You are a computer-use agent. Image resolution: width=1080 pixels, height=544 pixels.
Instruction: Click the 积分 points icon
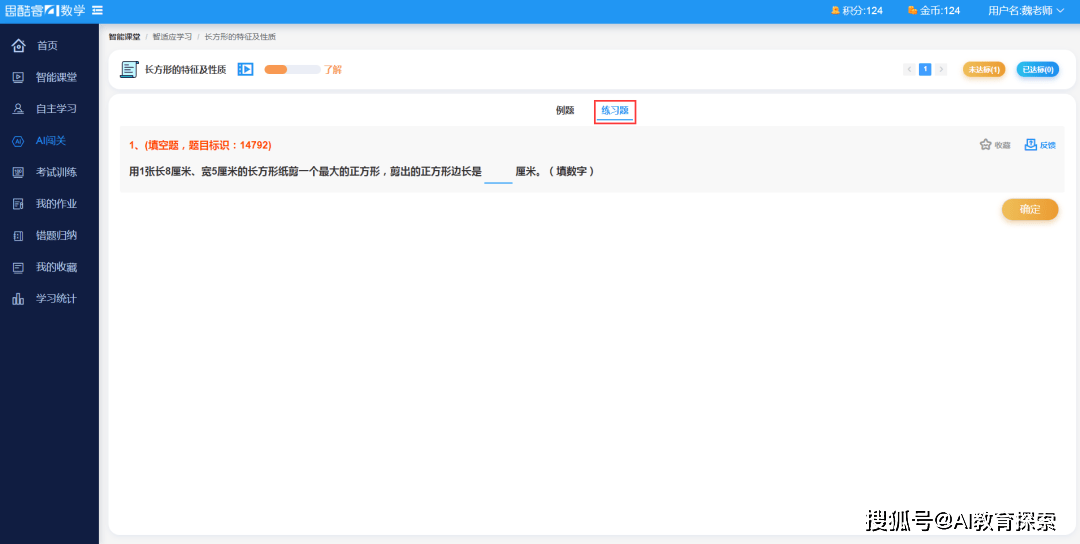tap(835, 10)
